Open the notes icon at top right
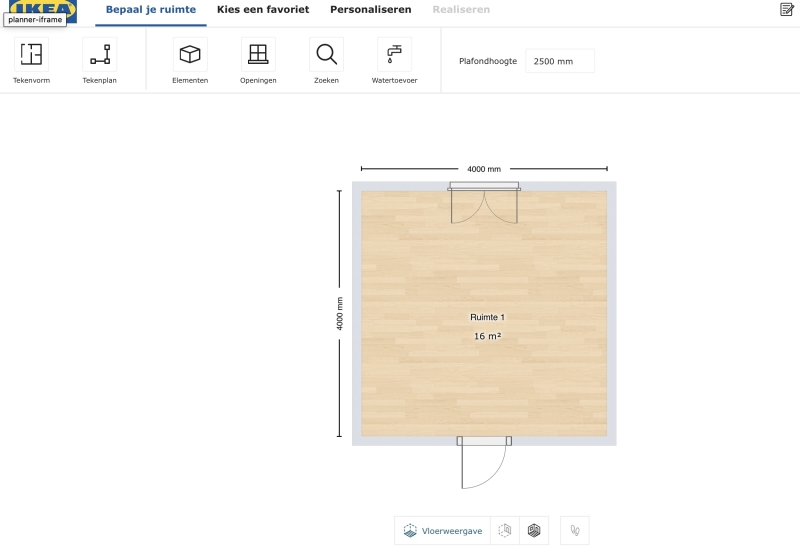The width and height of the screenshot is (800, 551). pos(786,10)
